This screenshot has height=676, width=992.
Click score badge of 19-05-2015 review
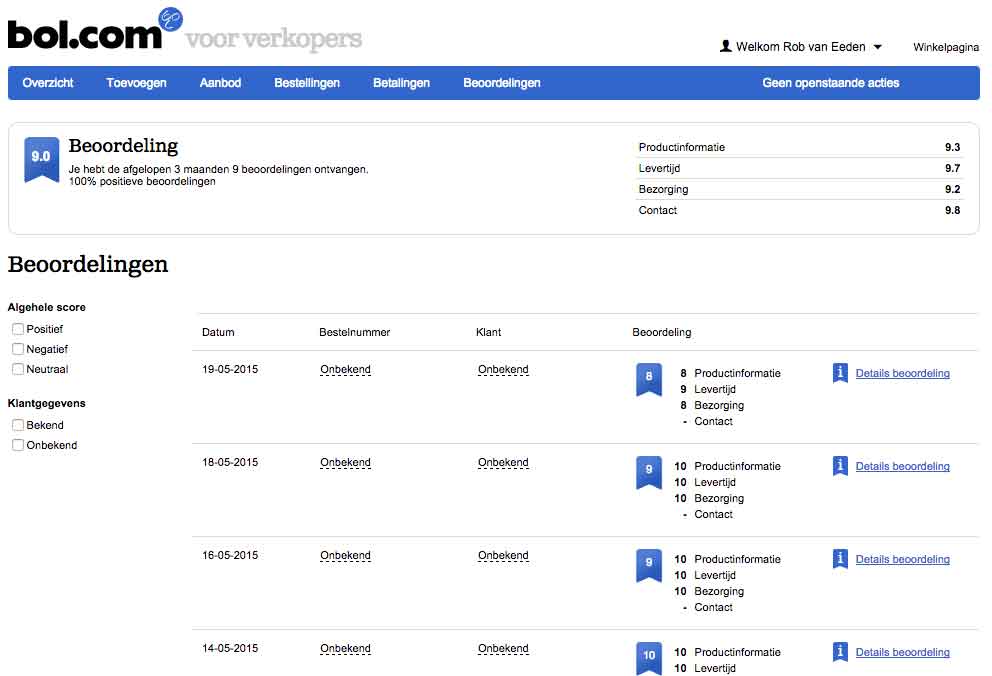[x=649, y=378]
